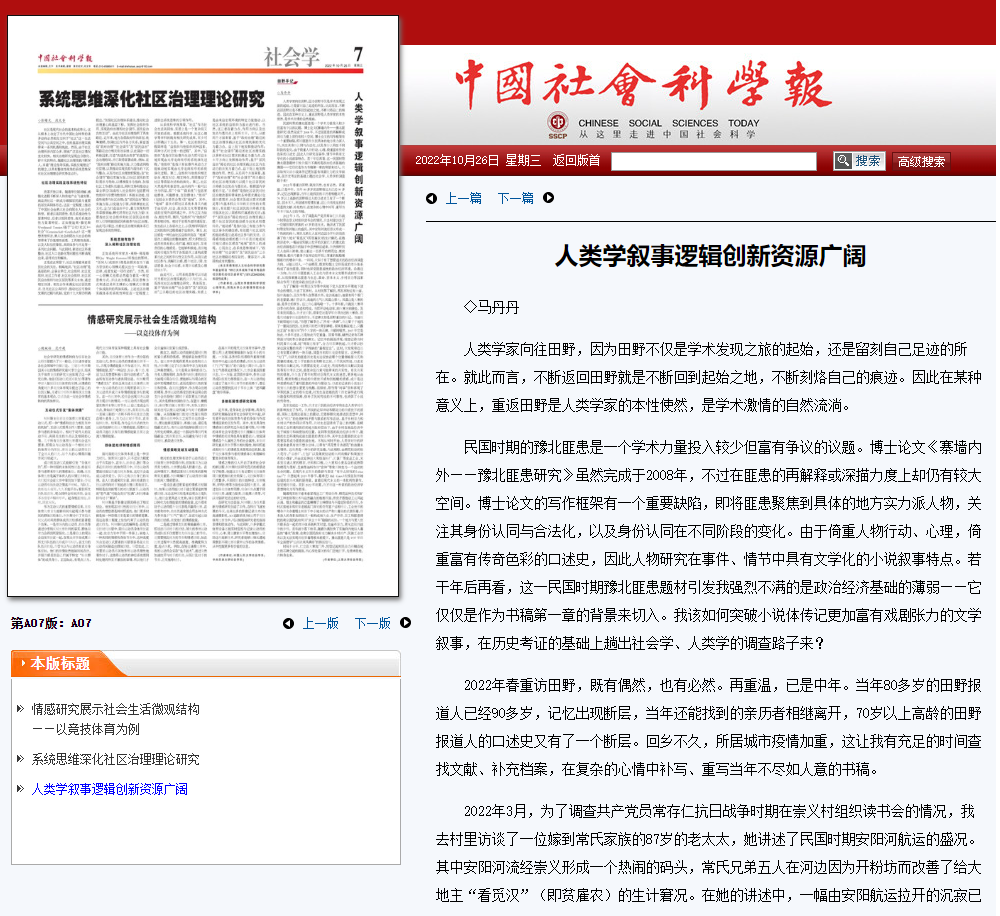Open 高级搜索 advanced search
The height and width of the screenshot is (916, 1000).
[921, 161]
